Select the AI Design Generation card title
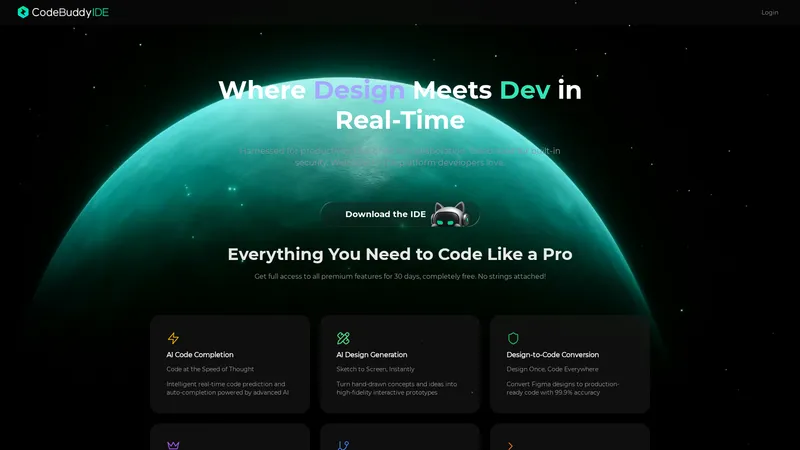 pyautogui.click(x=371, y=355)
